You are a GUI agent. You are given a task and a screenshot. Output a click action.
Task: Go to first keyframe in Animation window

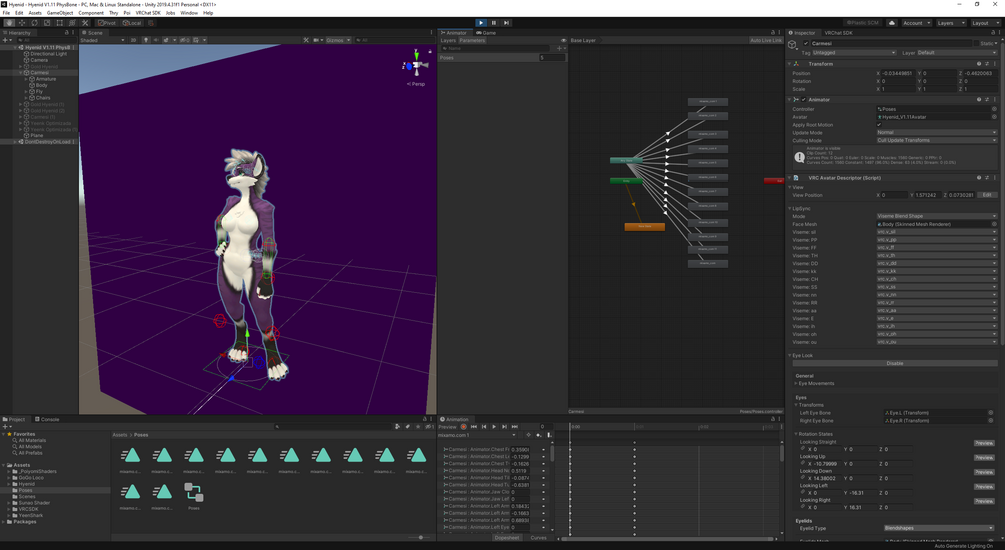(x=474, y=426)
